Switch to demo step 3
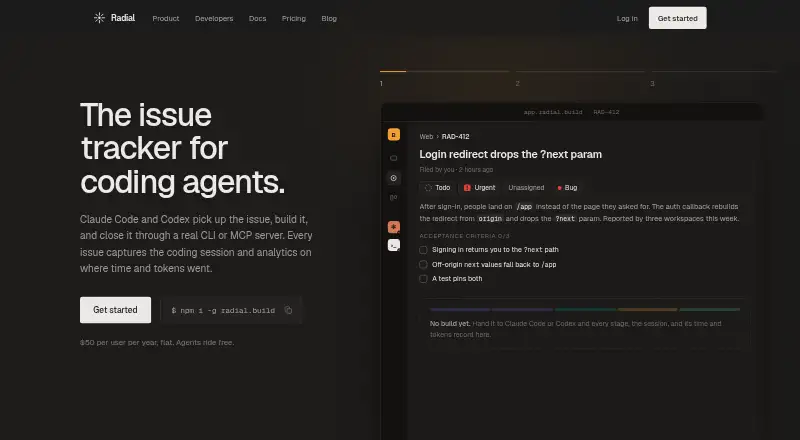This screenshot has height=440, width=800. point(714,78)
